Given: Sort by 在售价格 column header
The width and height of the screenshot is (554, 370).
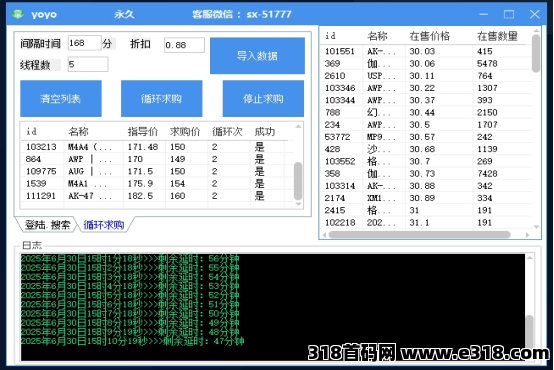Looking at the screenshot, I should point(429,36).
